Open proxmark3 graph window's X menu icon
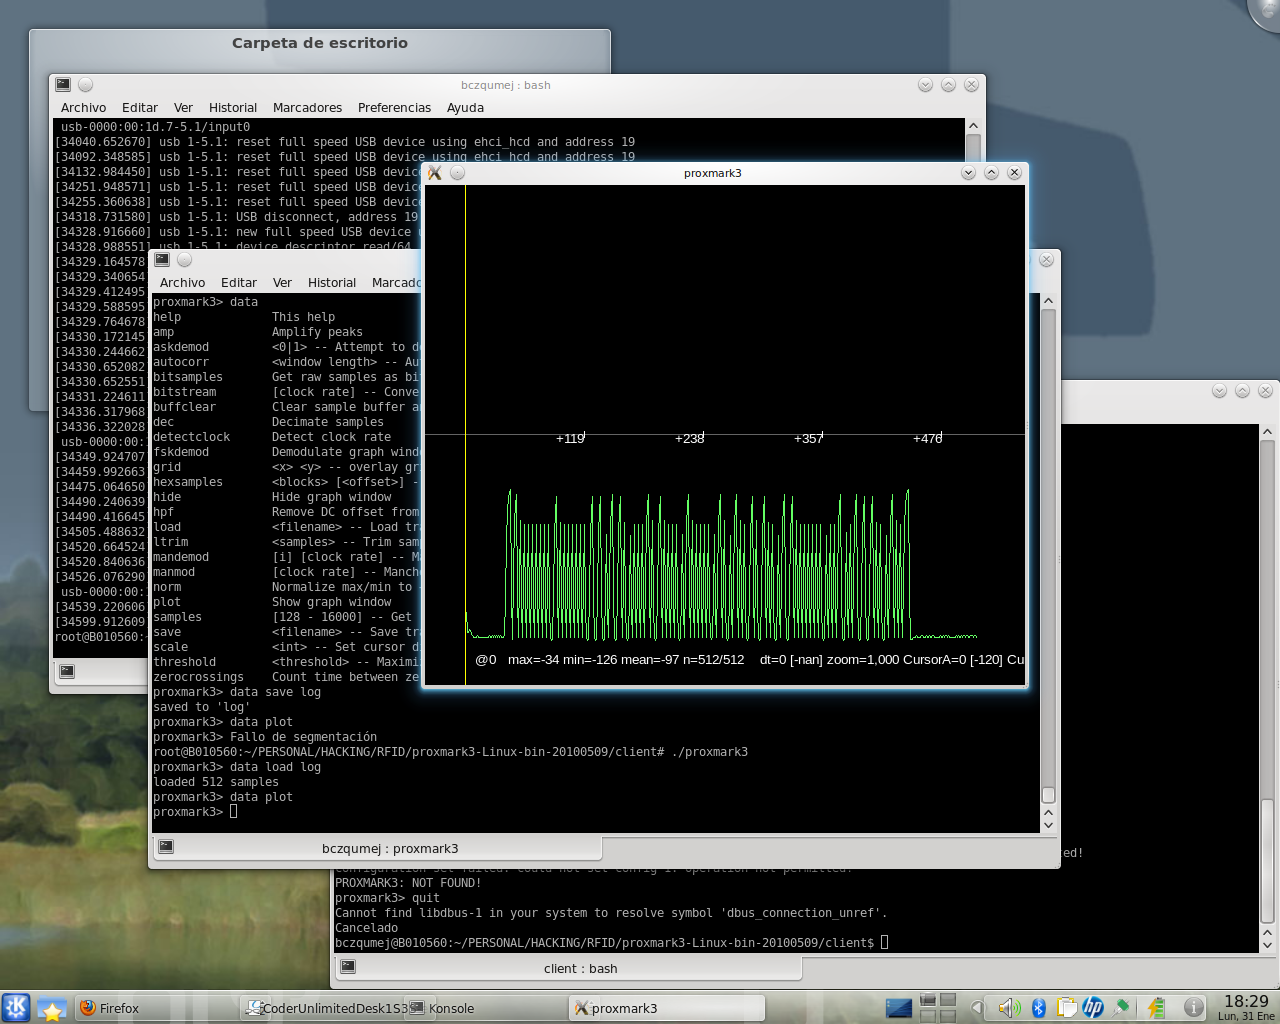Viewport: 1280px width, 1024px height. [x=435, y=173]
